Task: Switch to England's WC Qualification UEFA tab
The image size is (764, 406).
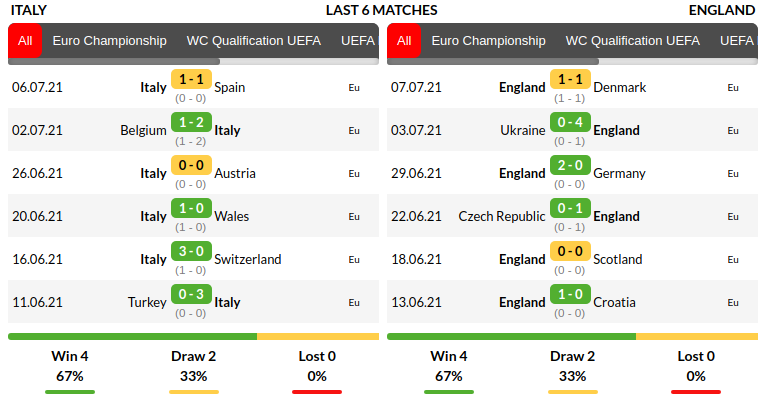Action: [632, 41]
